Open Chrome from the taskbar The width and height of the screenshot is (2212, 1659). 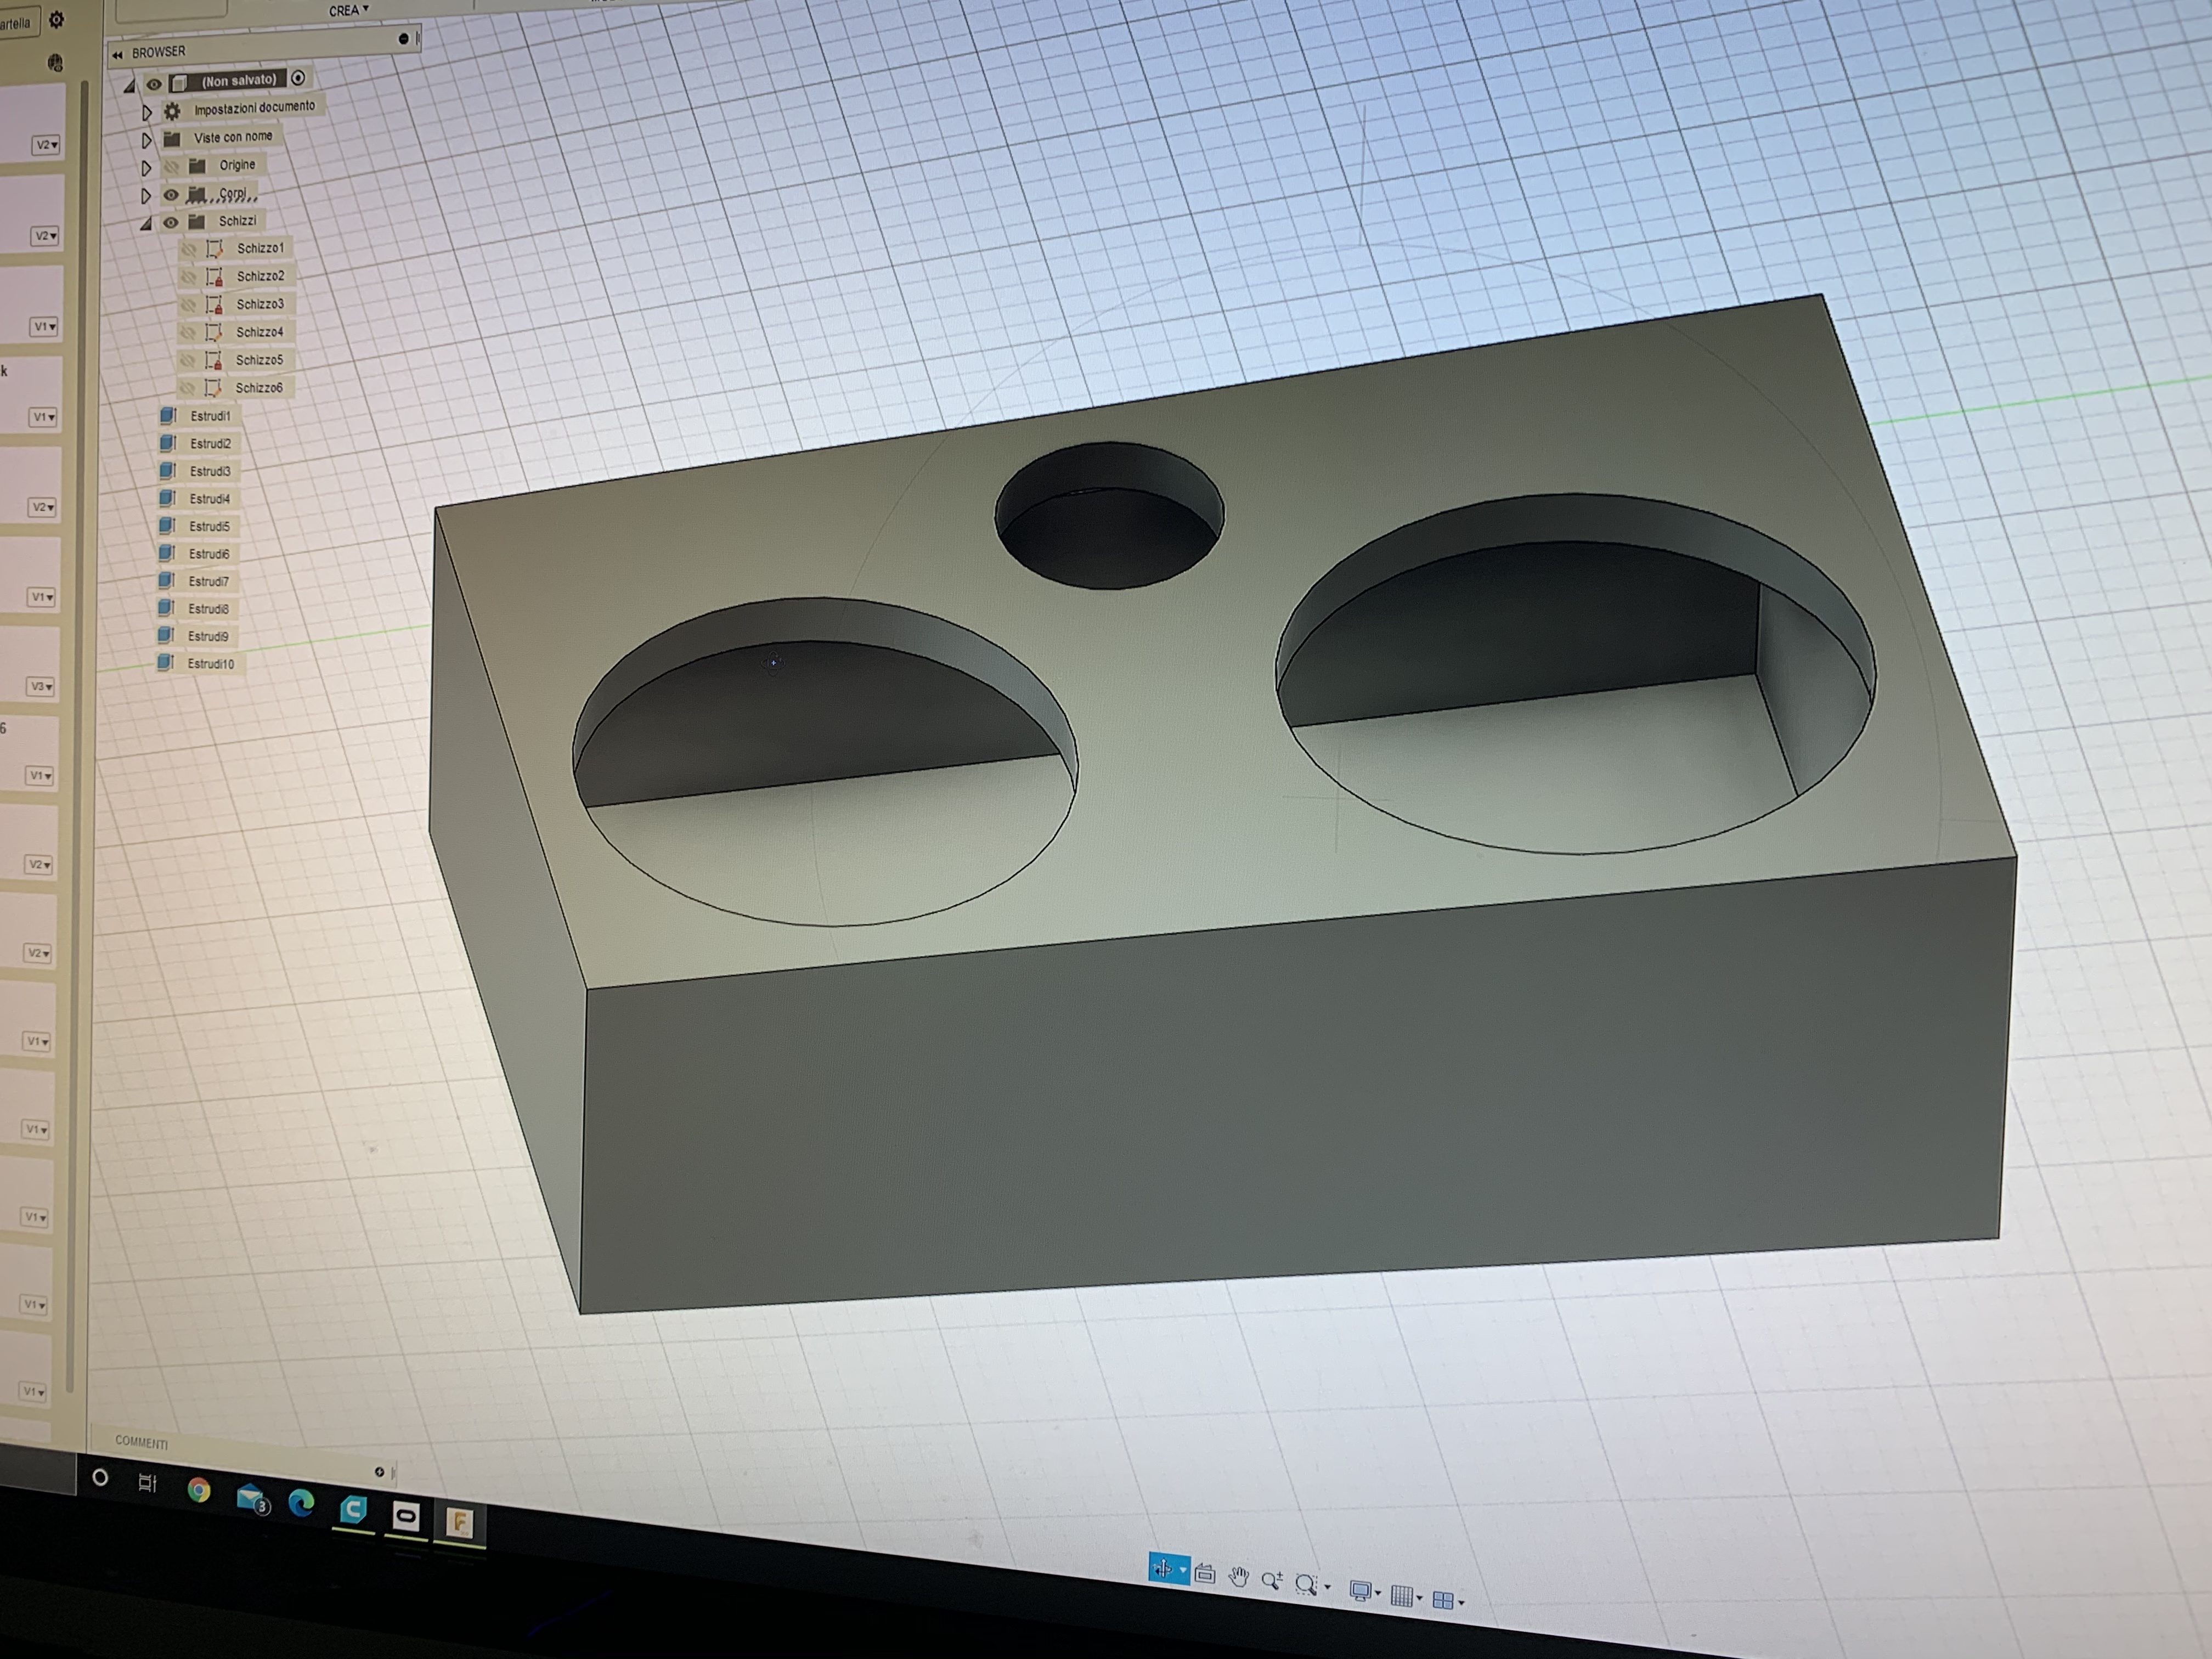pyautogui.click(x=199, y=1491)
